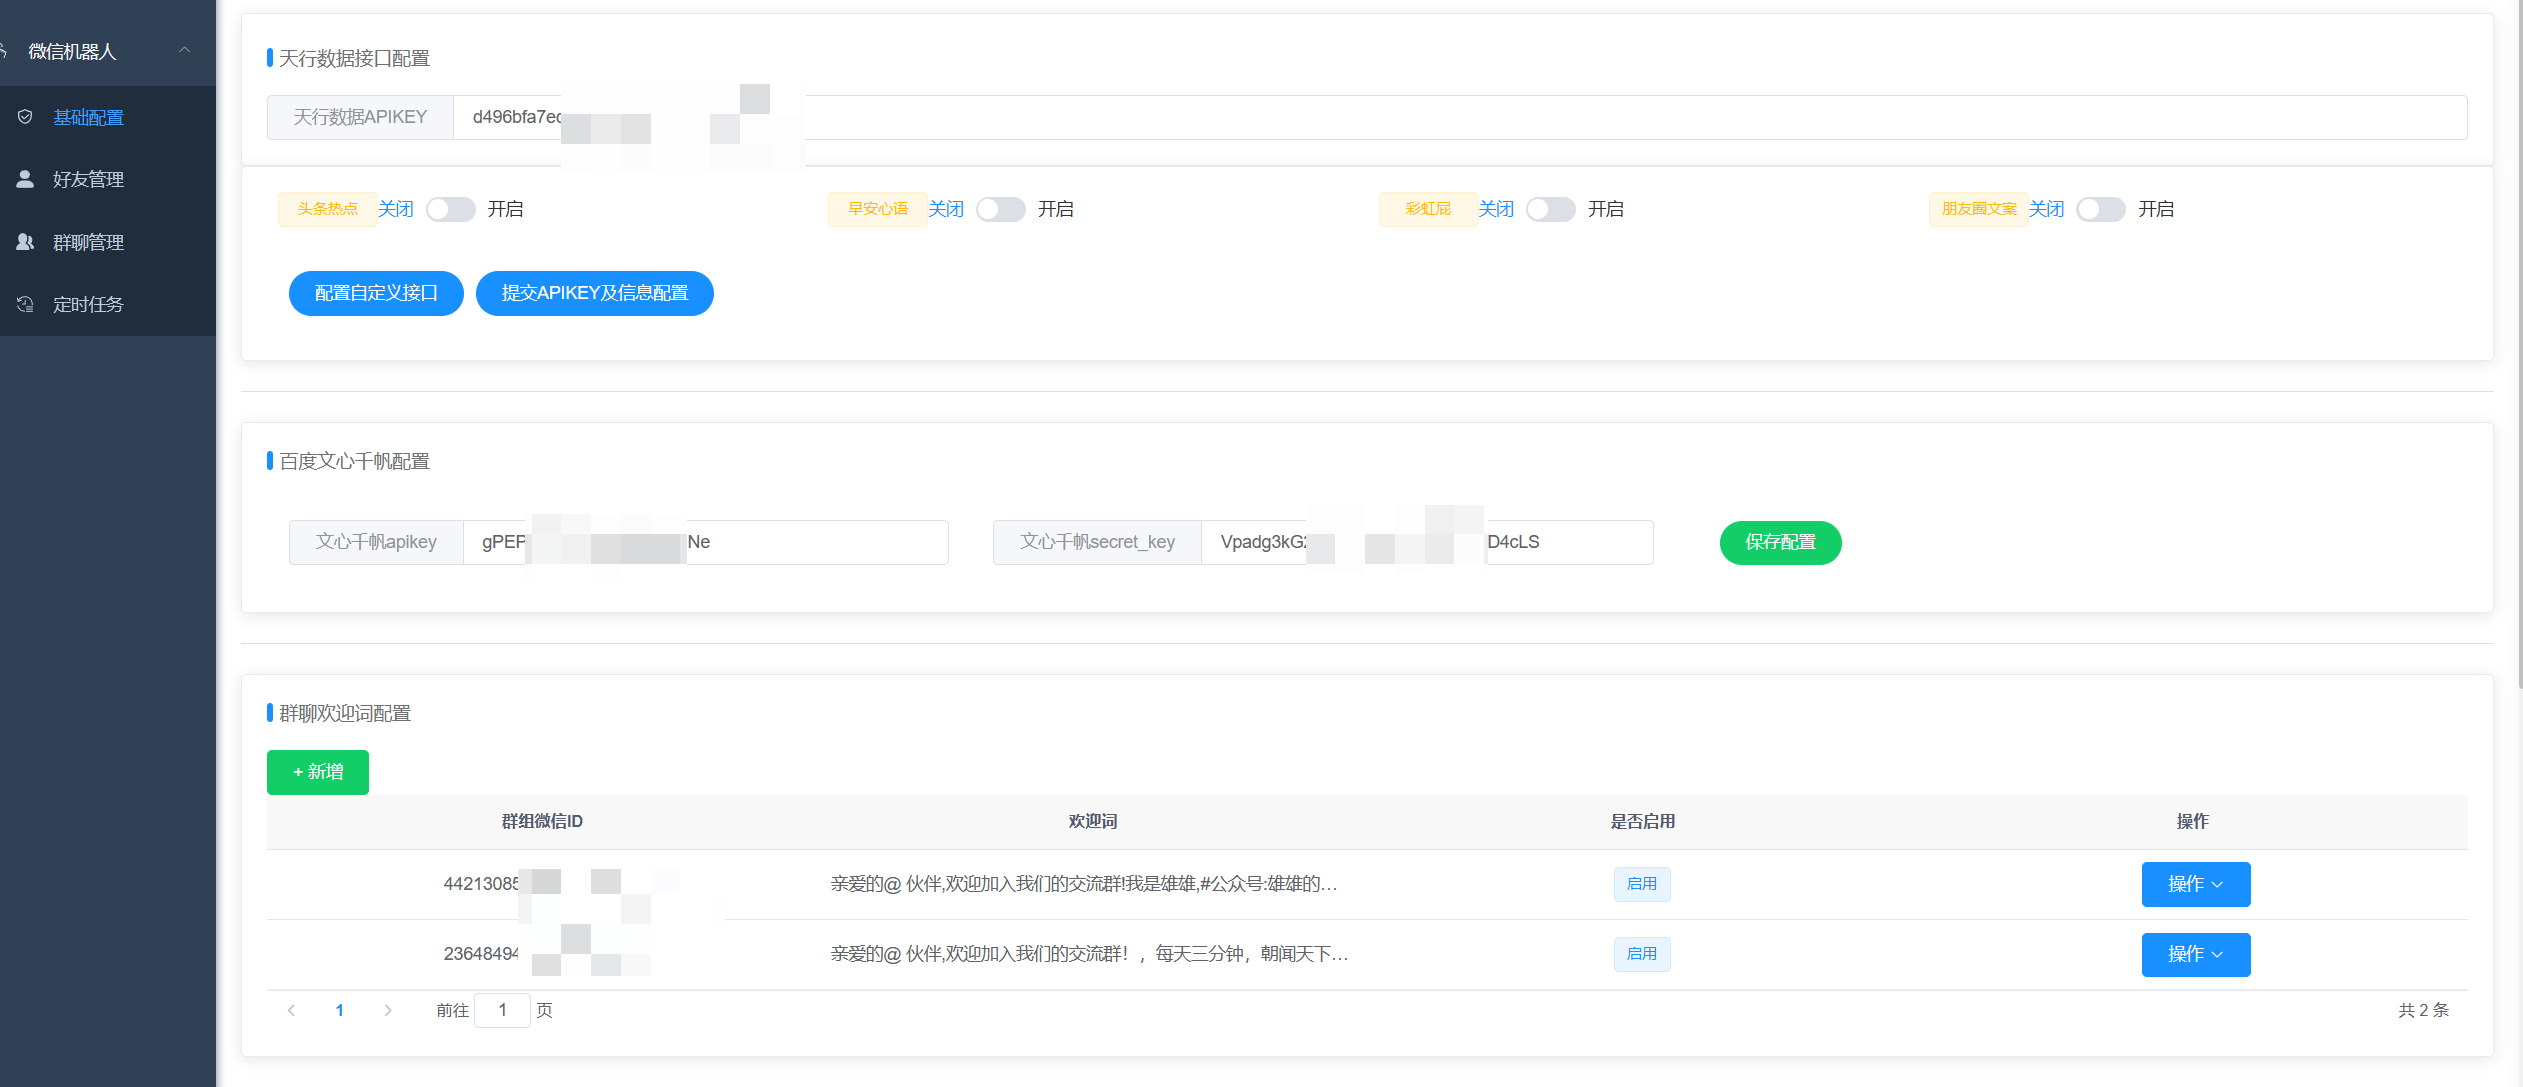
Task: Click 关闭 label next to 头条热点
Action: tap(396, 209)
